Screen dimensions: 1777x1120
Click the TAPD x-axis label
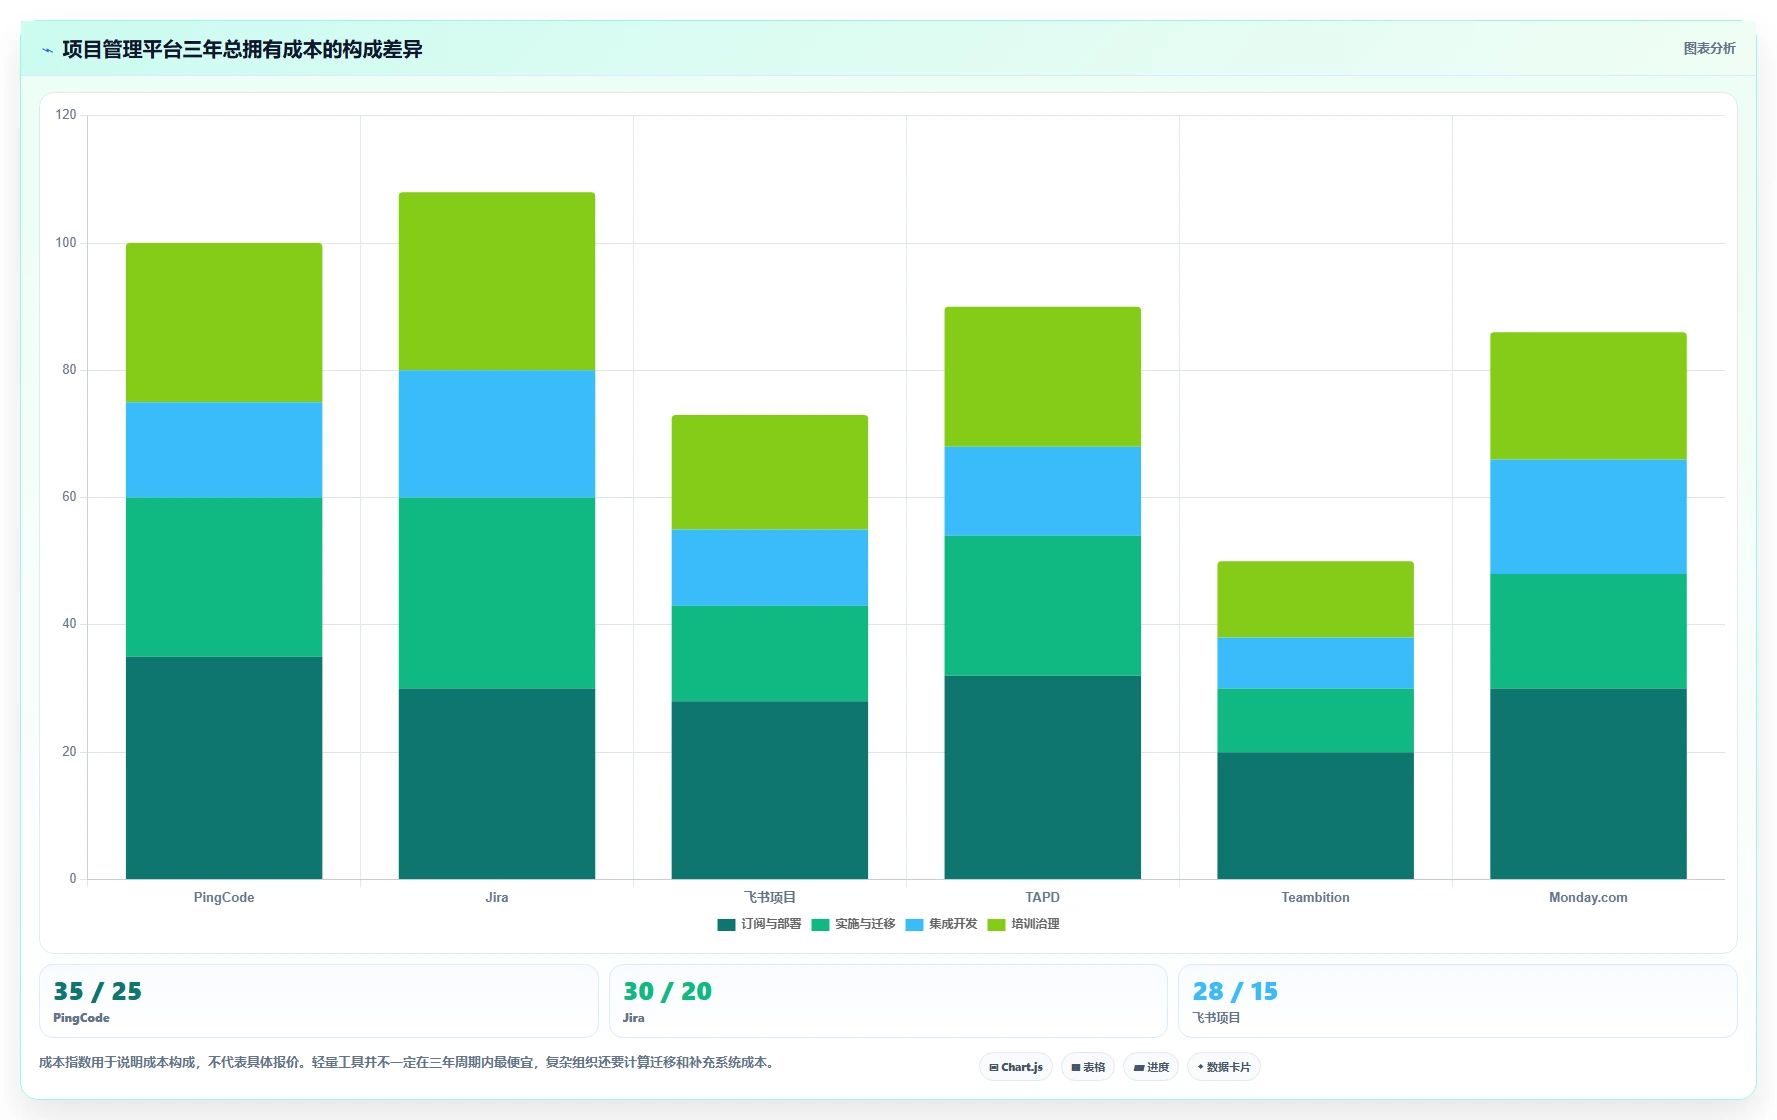(1043, 897)
